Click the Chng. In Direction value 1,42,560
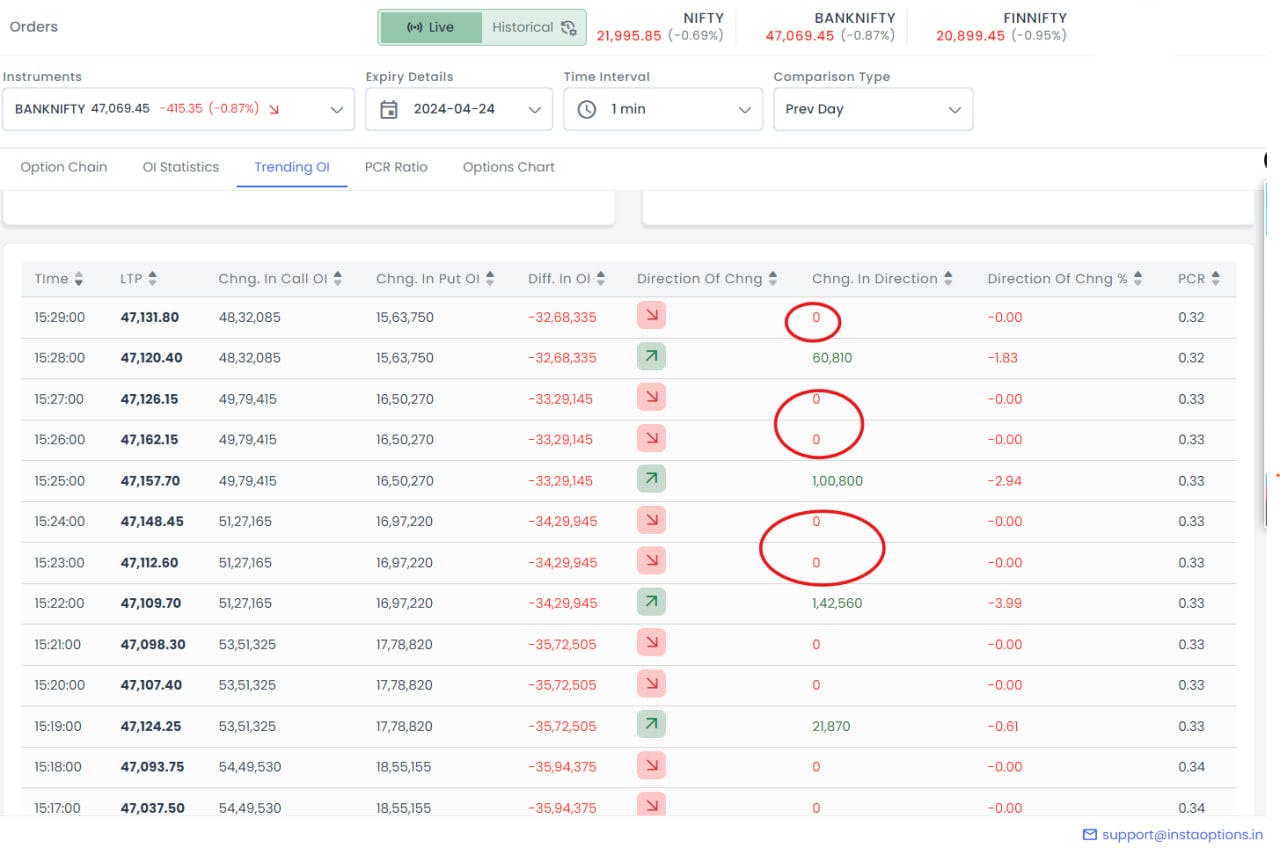The height and width of the screenshot is (848, 1280). tap(837, 604)
